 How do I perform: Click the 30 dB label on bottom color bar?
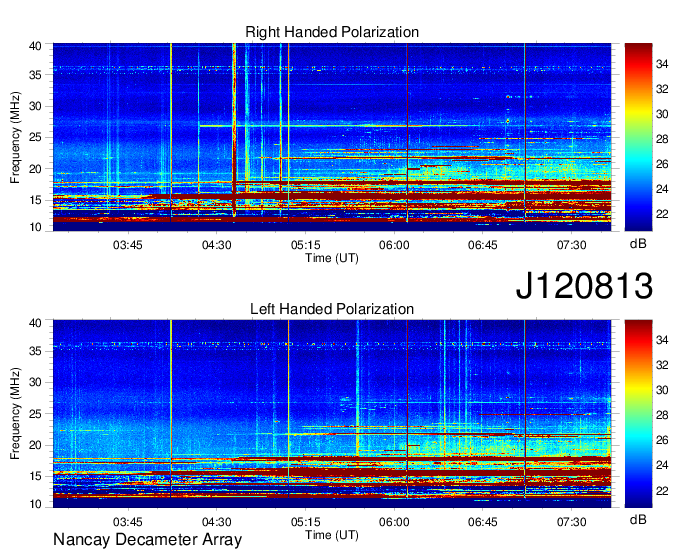(662, 390)
